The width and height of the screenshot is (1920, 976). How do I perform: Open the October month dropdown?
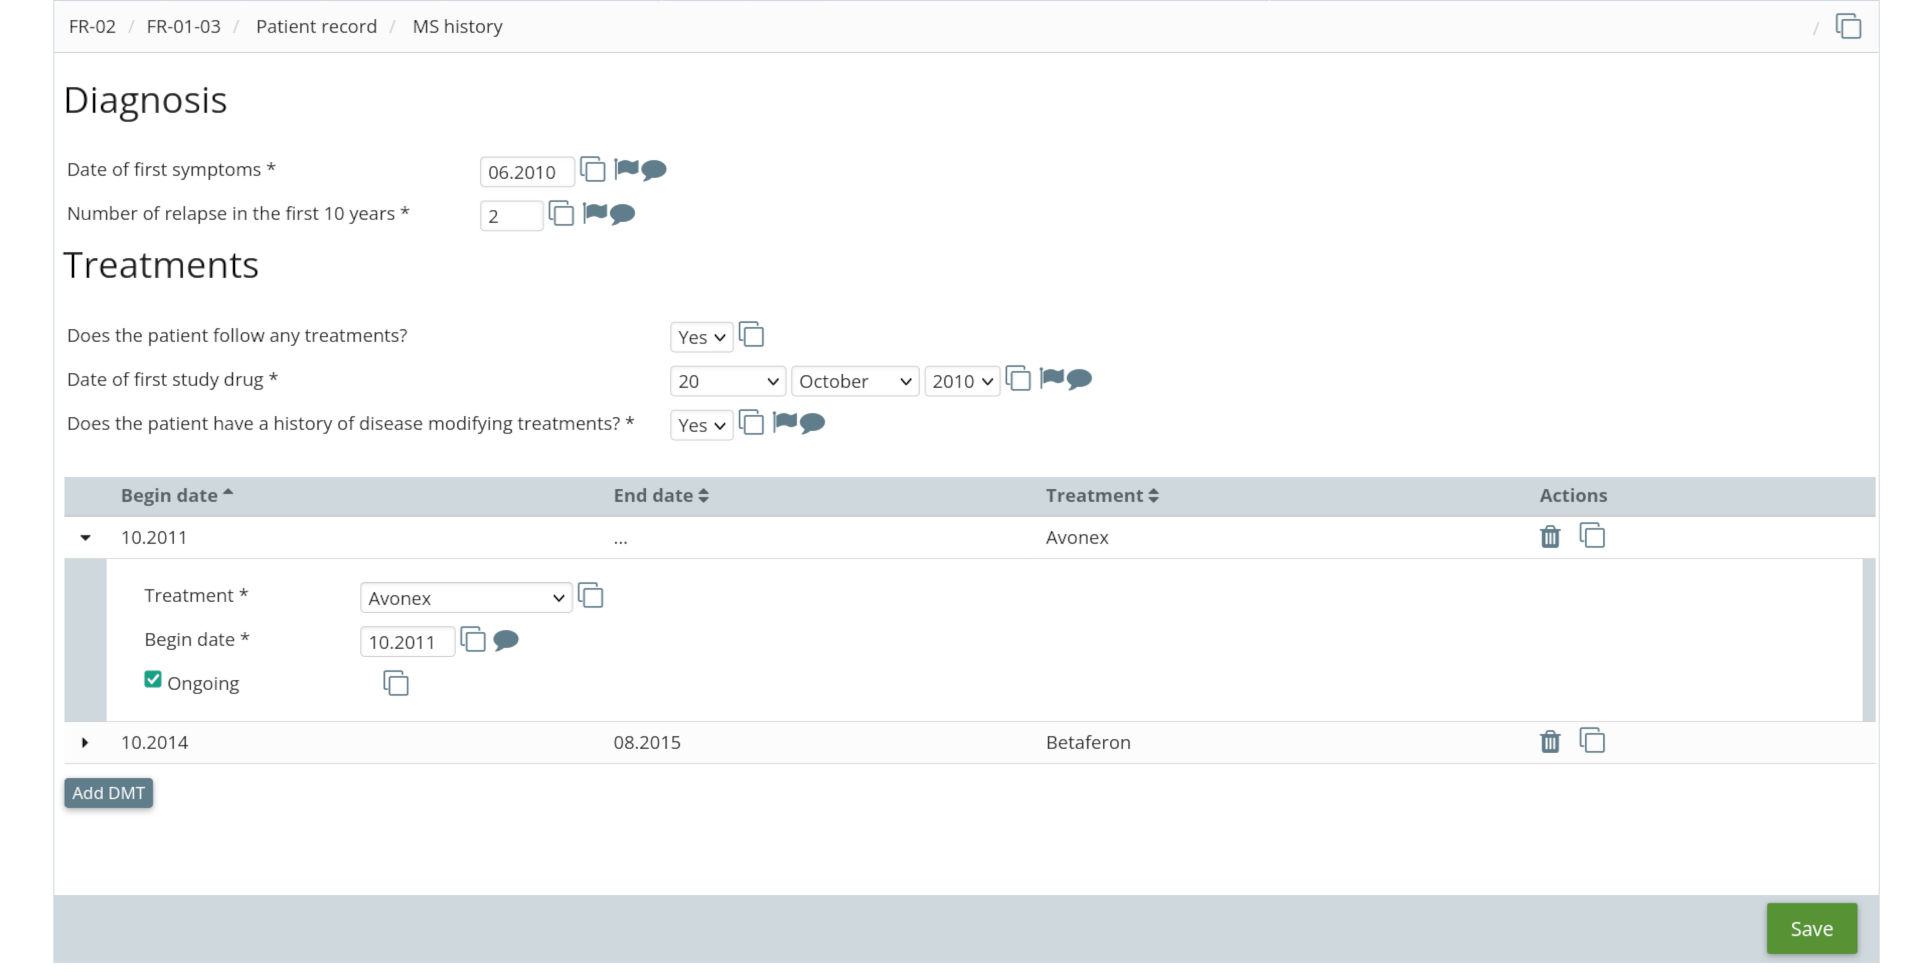coord(855,381)
